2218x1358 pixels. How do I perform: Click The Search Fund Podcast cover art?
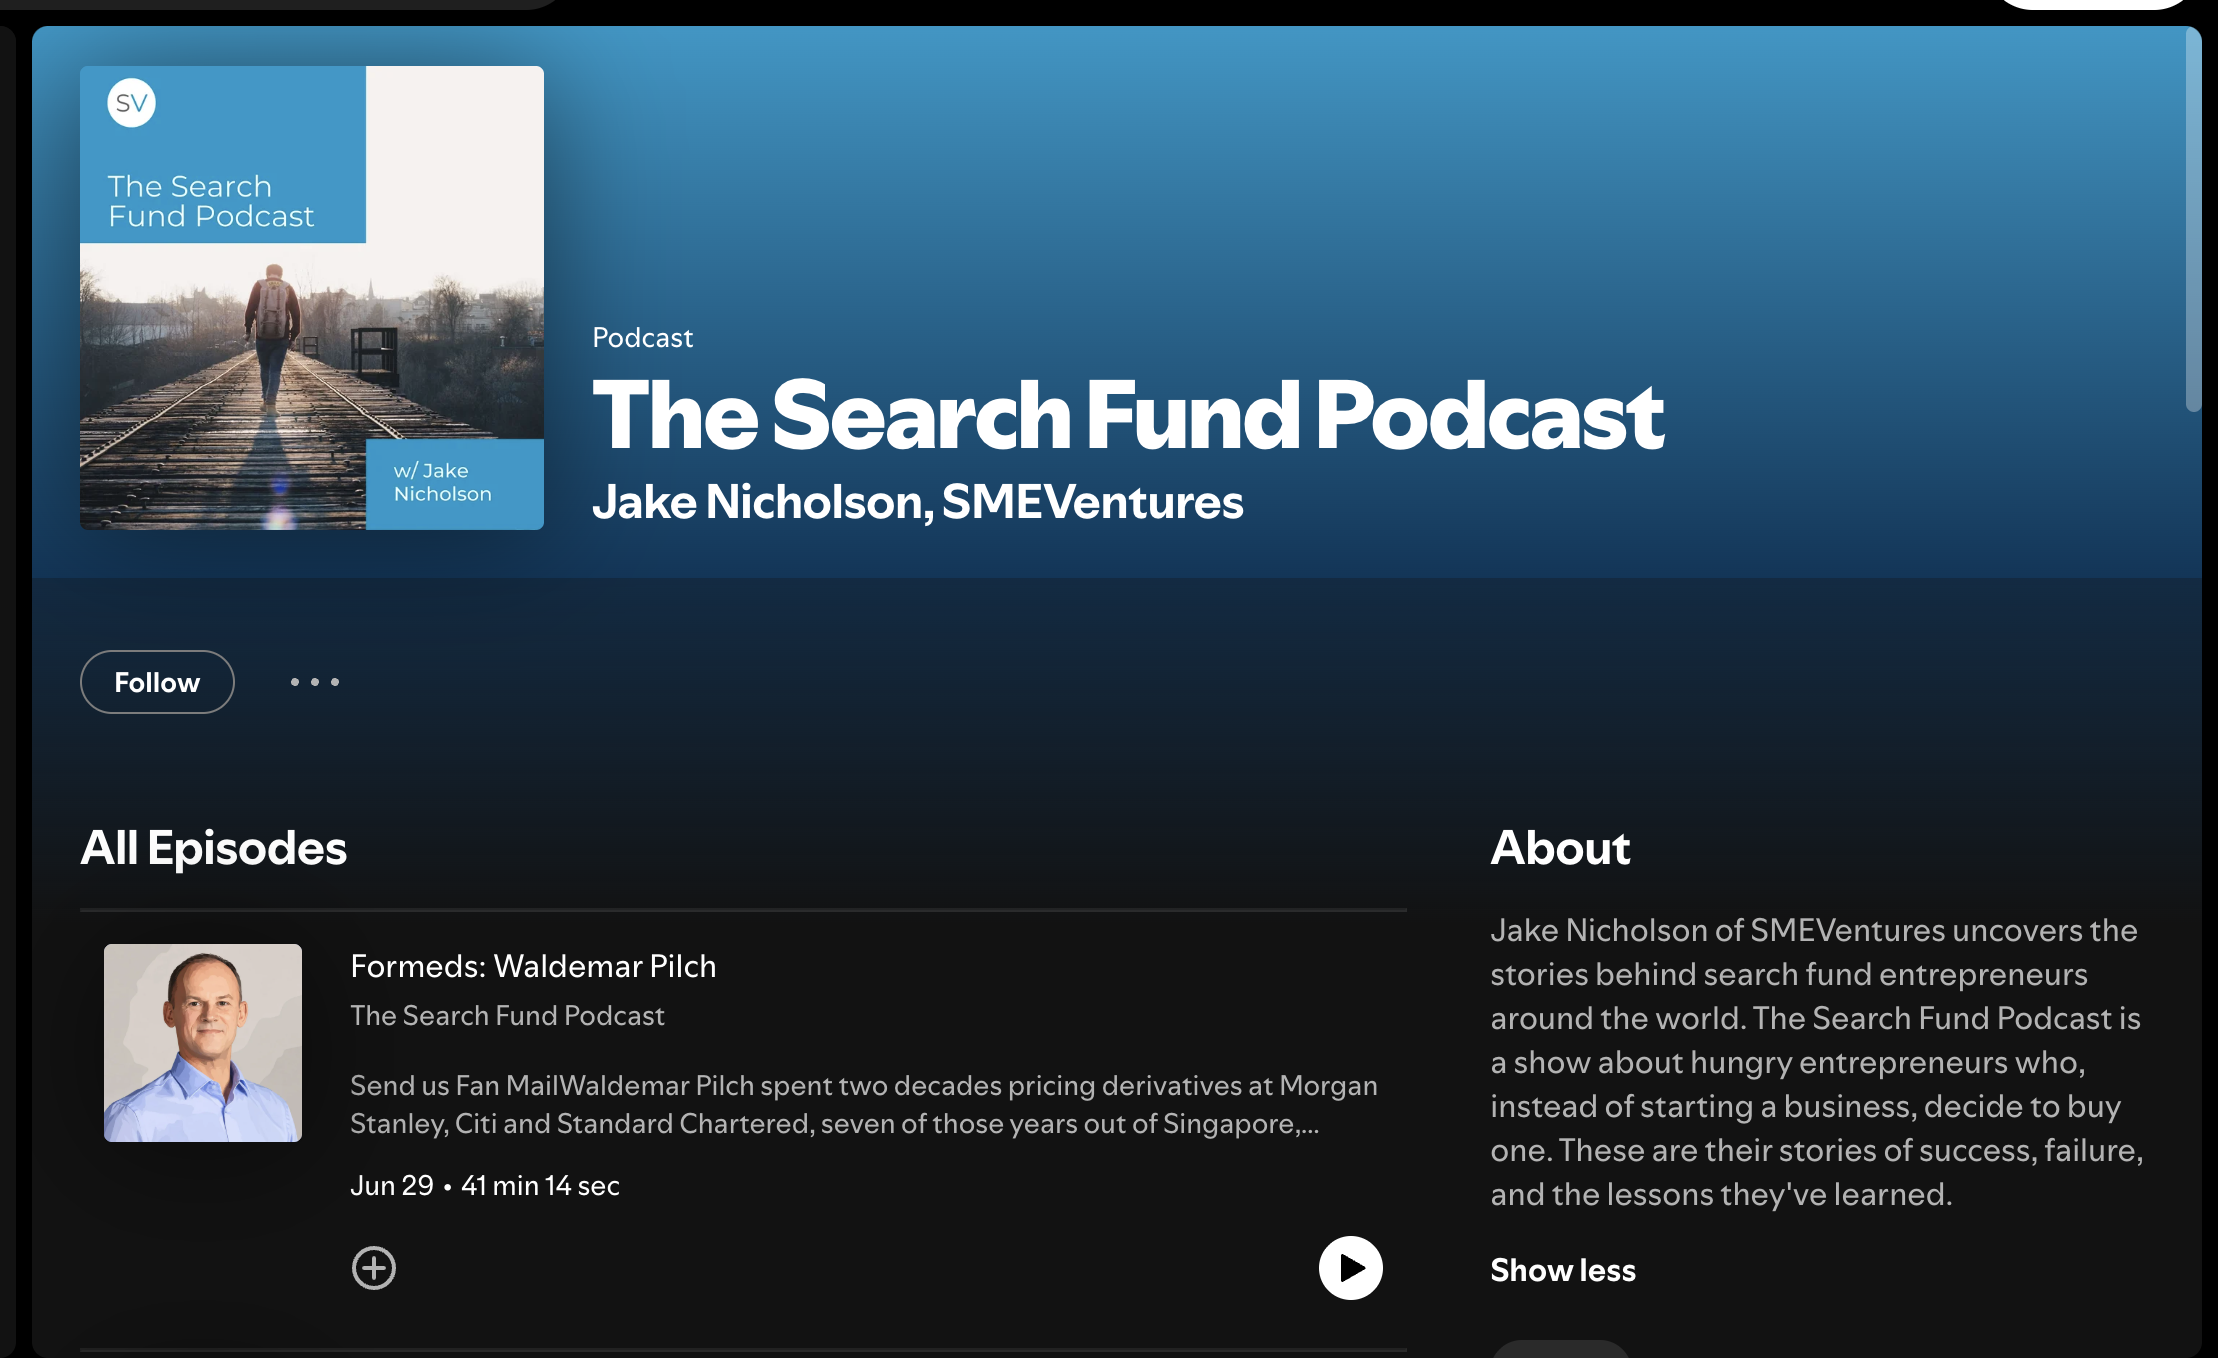point(312,298)
